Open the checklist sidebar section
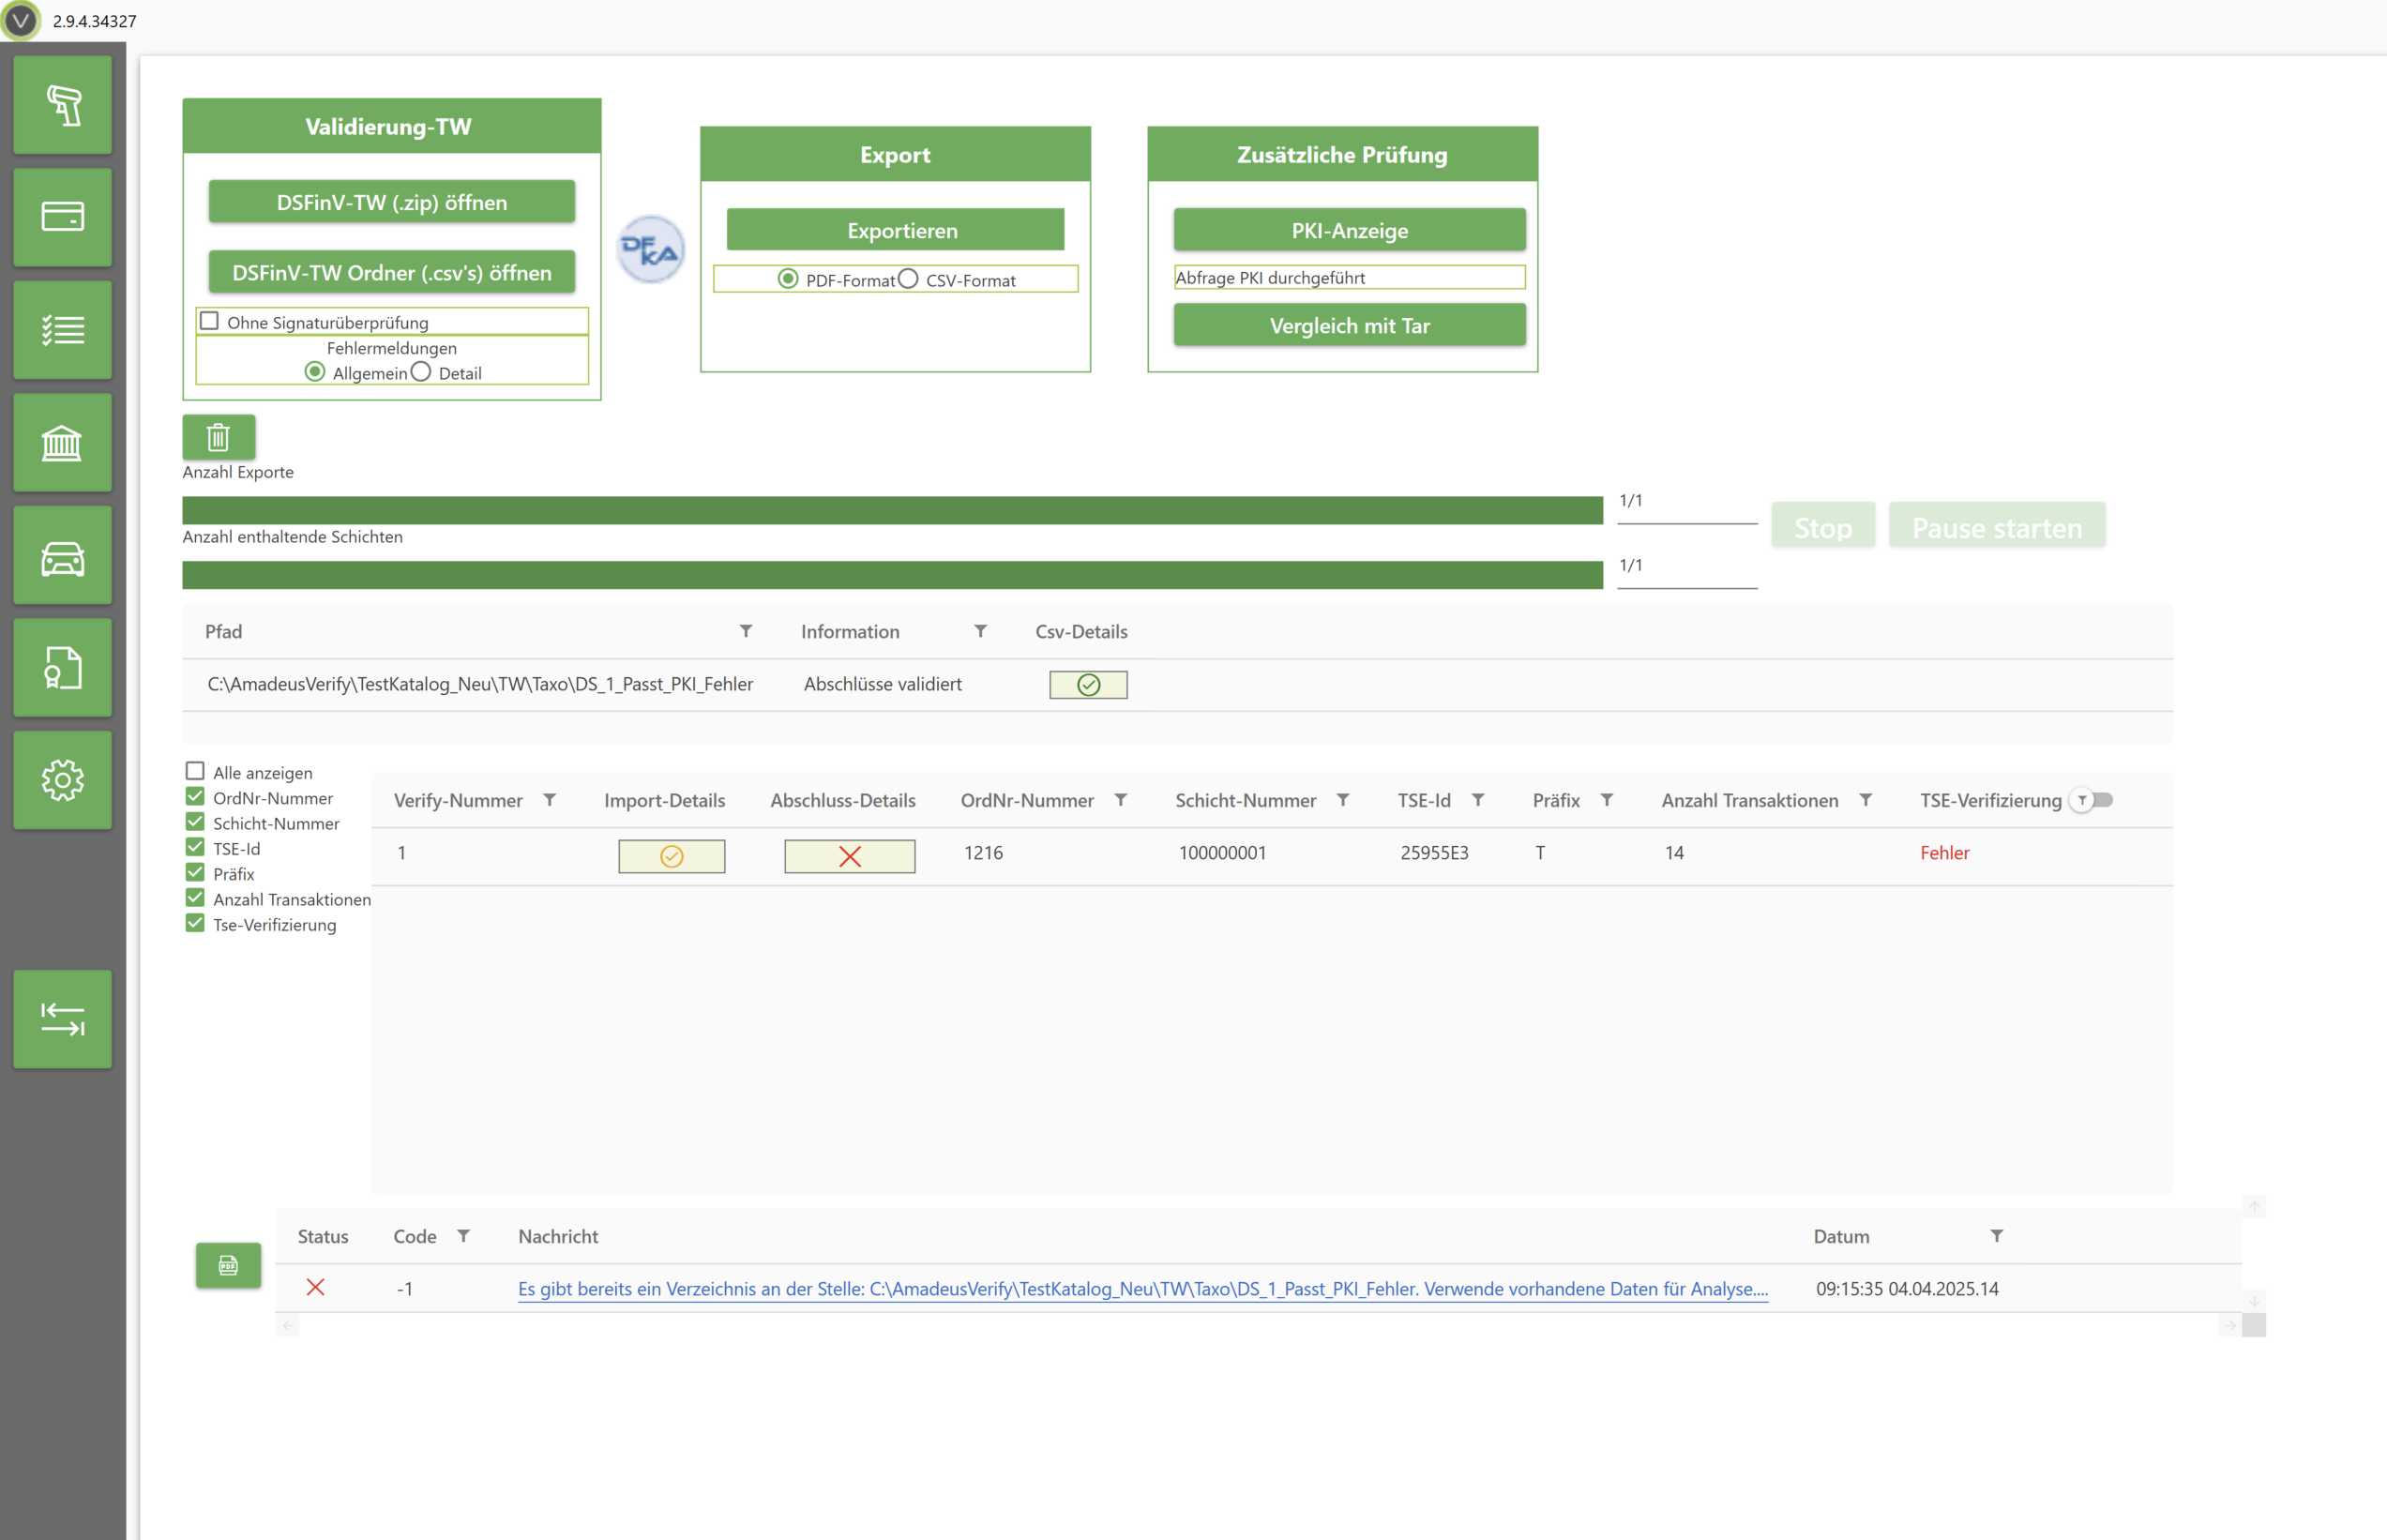 pos(62,330)
